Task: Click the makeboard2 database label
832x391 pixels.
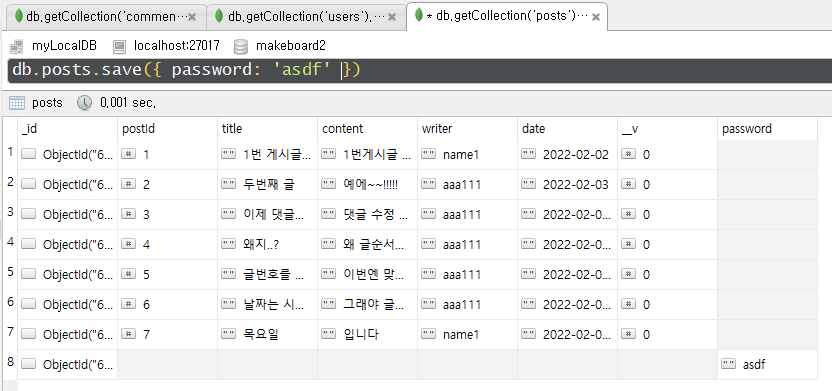Action: [x=291, y=46]
